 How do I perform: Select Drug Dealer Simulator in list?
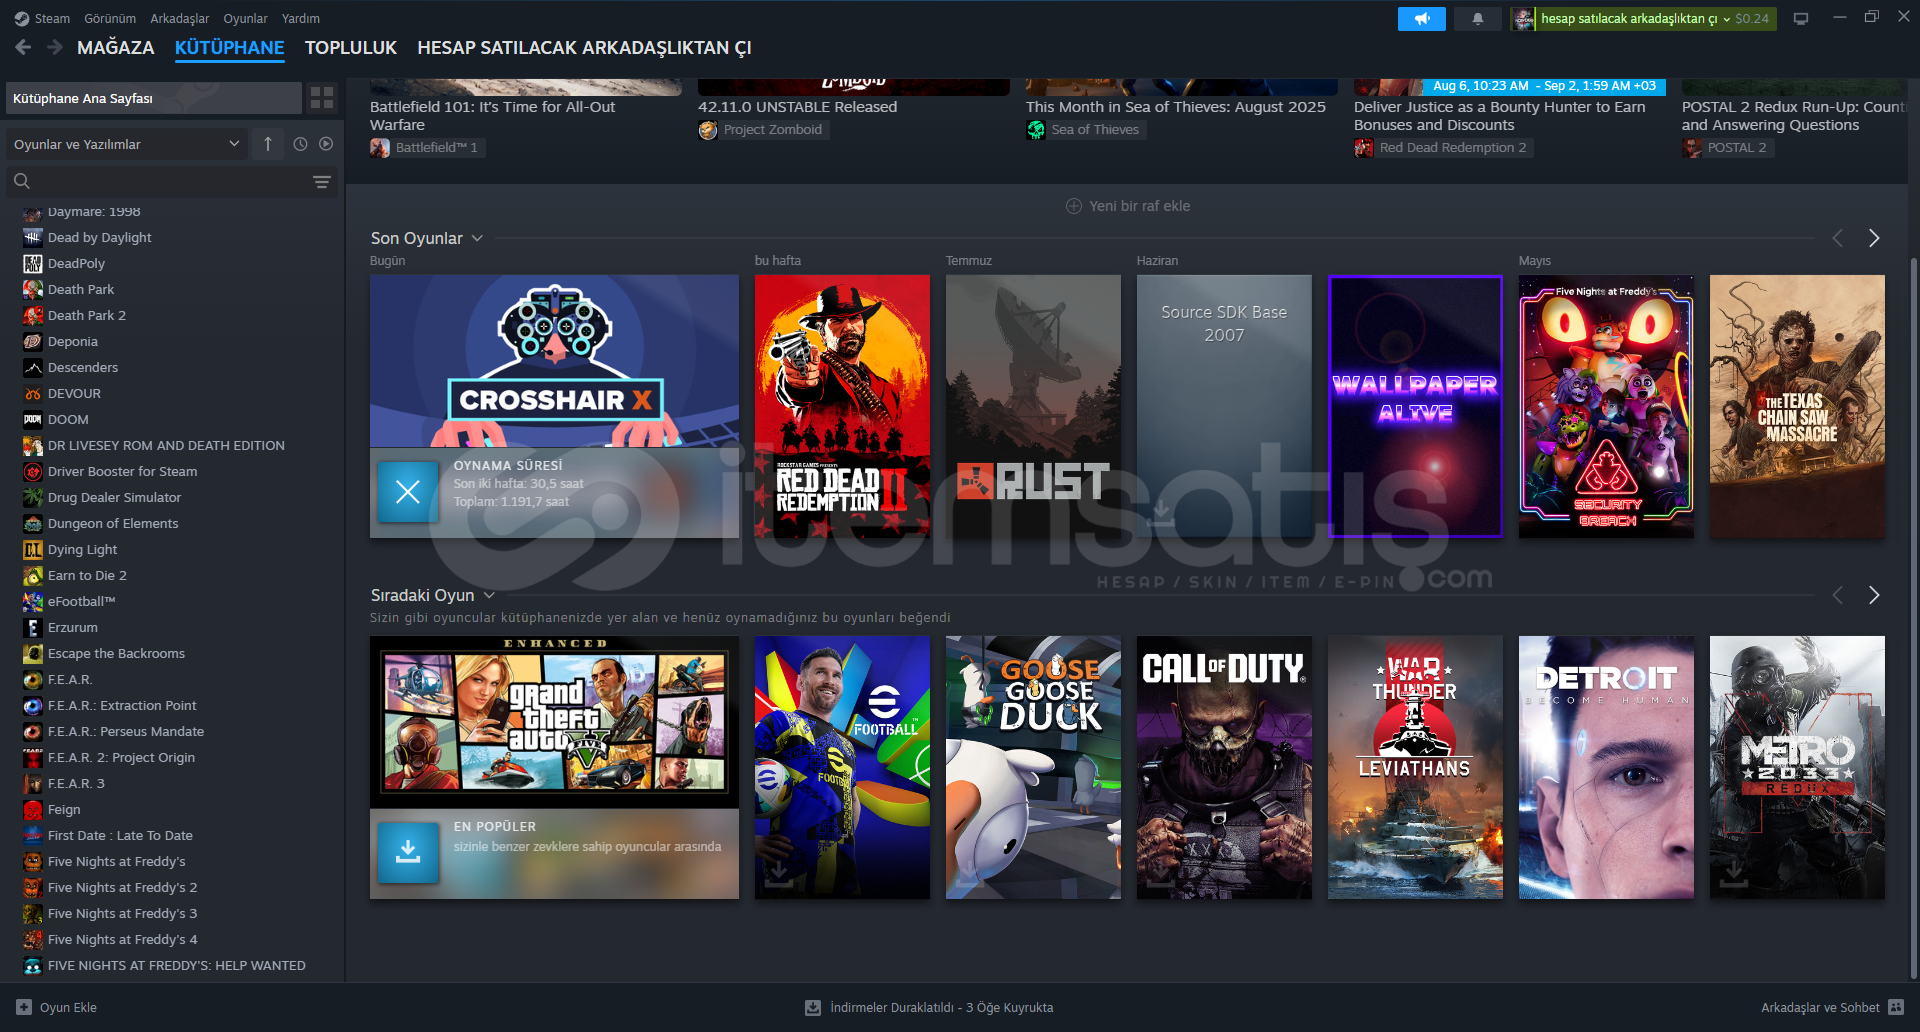[x=114, y=498]
